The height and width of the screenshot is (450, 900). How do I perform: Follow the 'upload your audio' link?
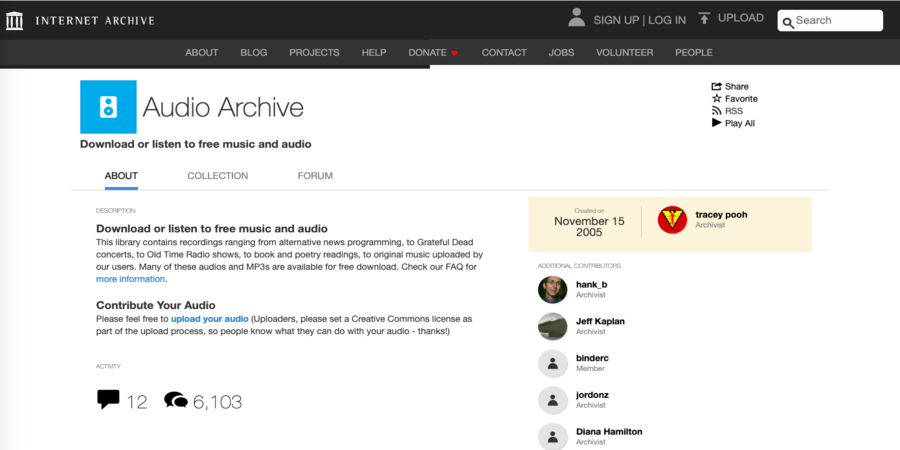click(x=210, y=319)
